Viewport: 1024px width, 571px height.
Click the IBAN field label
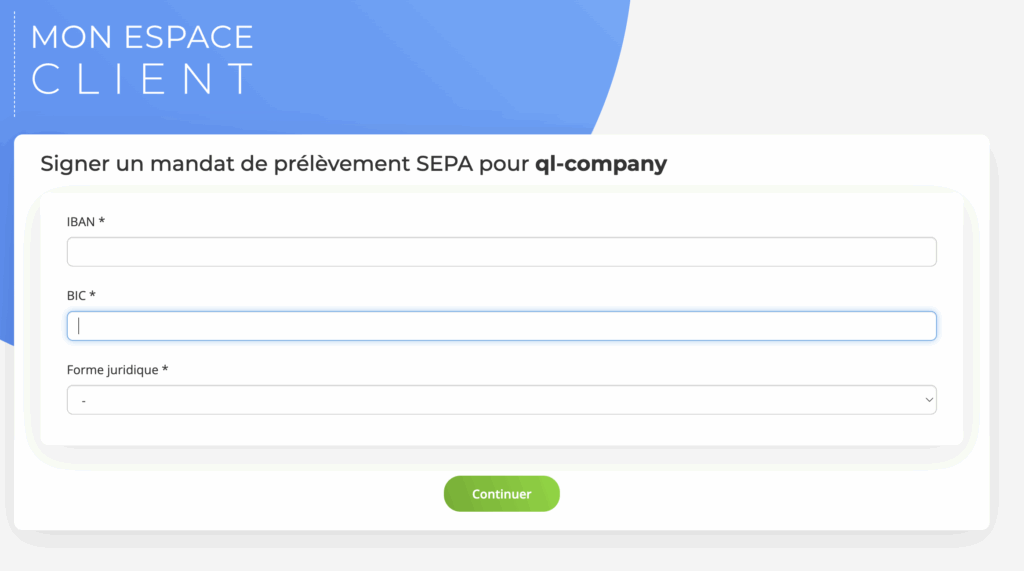point(81,221)
